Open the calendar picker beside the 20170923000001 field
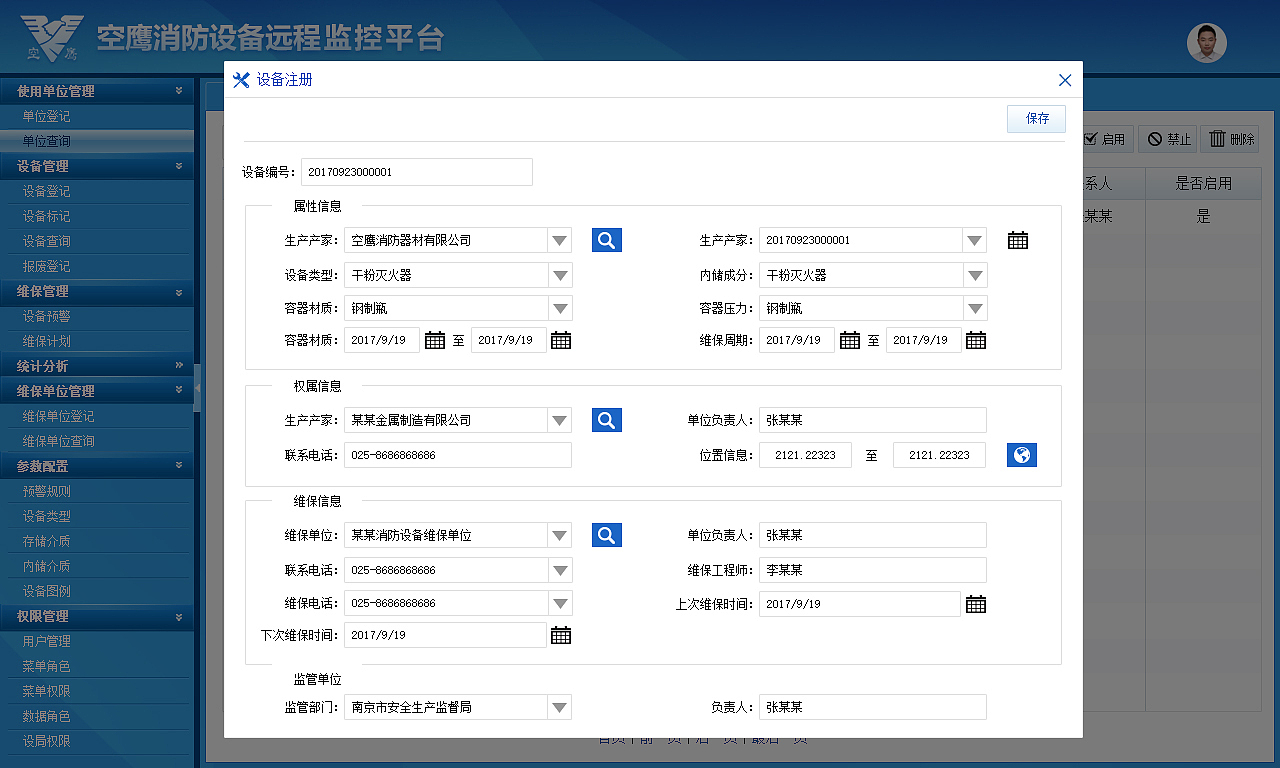The height and width of the screenshot is (768, 1280). [x=1018, y=239]
